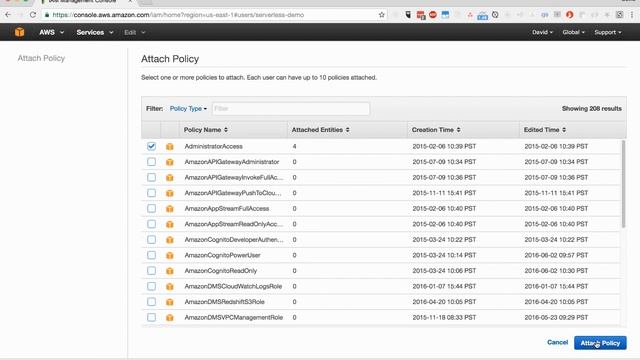Image resolution: width=640 pixels, height=360 pixels.
Task: Tick the AmazonAppStreamFullAccess checkbox
Action: [x=151, y=208]
